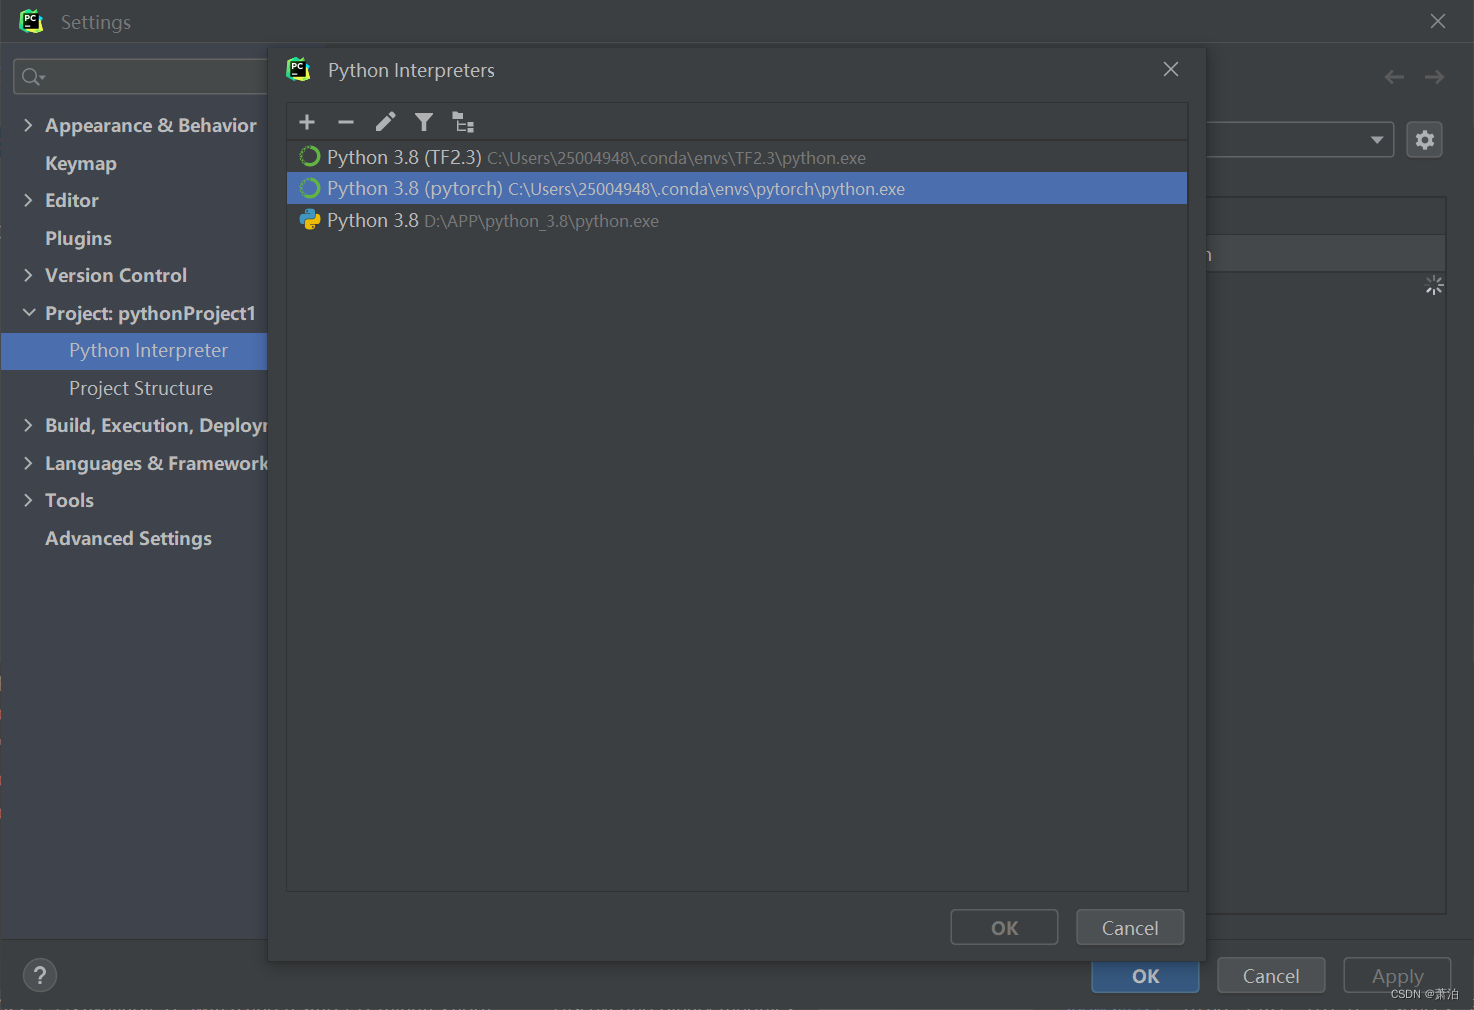Click the Python logo of D:\APP interpreter
The width and height of the screenshot is (1474, 1010).
tap(310, 220)
